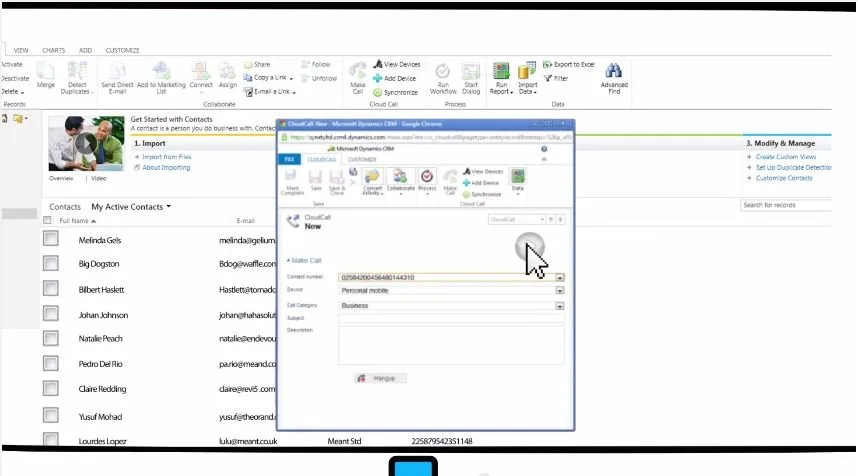Tick the checkbox for Pedro Del Rio
The height and width of the screenshot is (476, 858).
[x=51, y=363]
